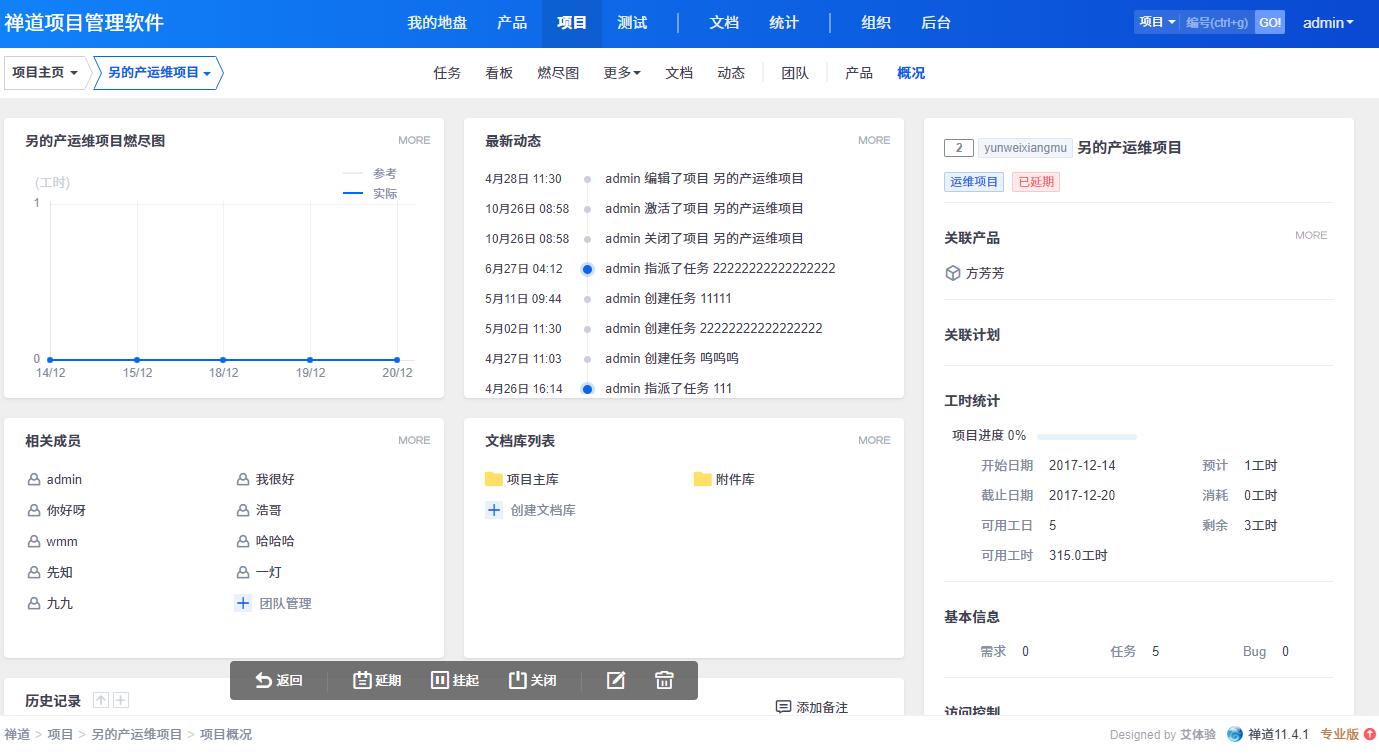Open the 更多 dropdown menu
Viewport: 1379px width, 754px height.
click(622, 73)
